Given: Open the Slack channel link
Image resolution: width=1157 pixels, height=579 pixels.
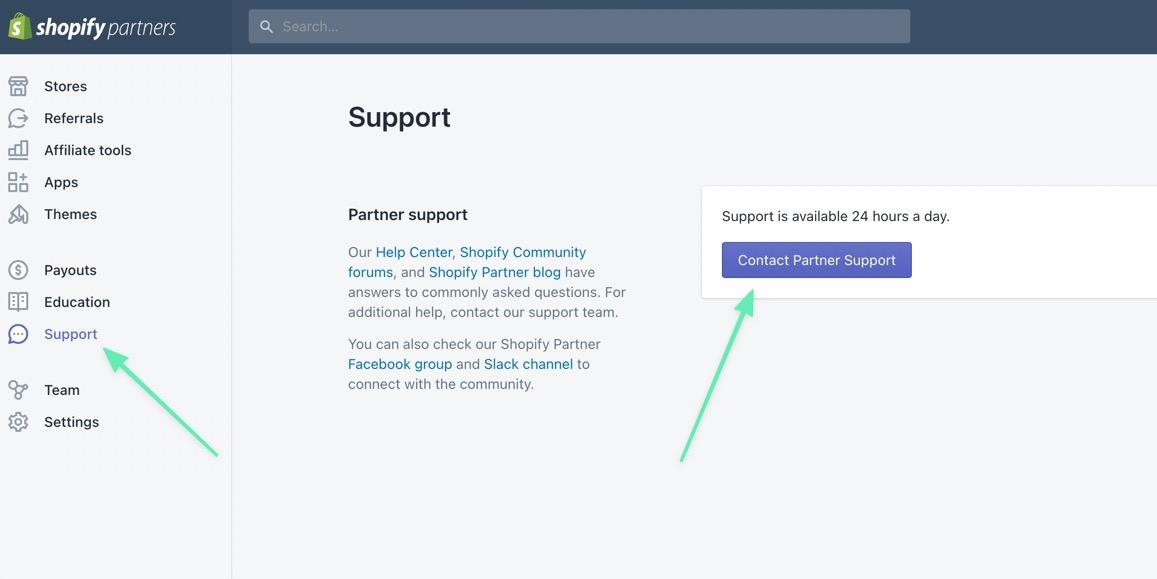Looking at the screenshot, I should pyautogui.click(x=528, y=364).
